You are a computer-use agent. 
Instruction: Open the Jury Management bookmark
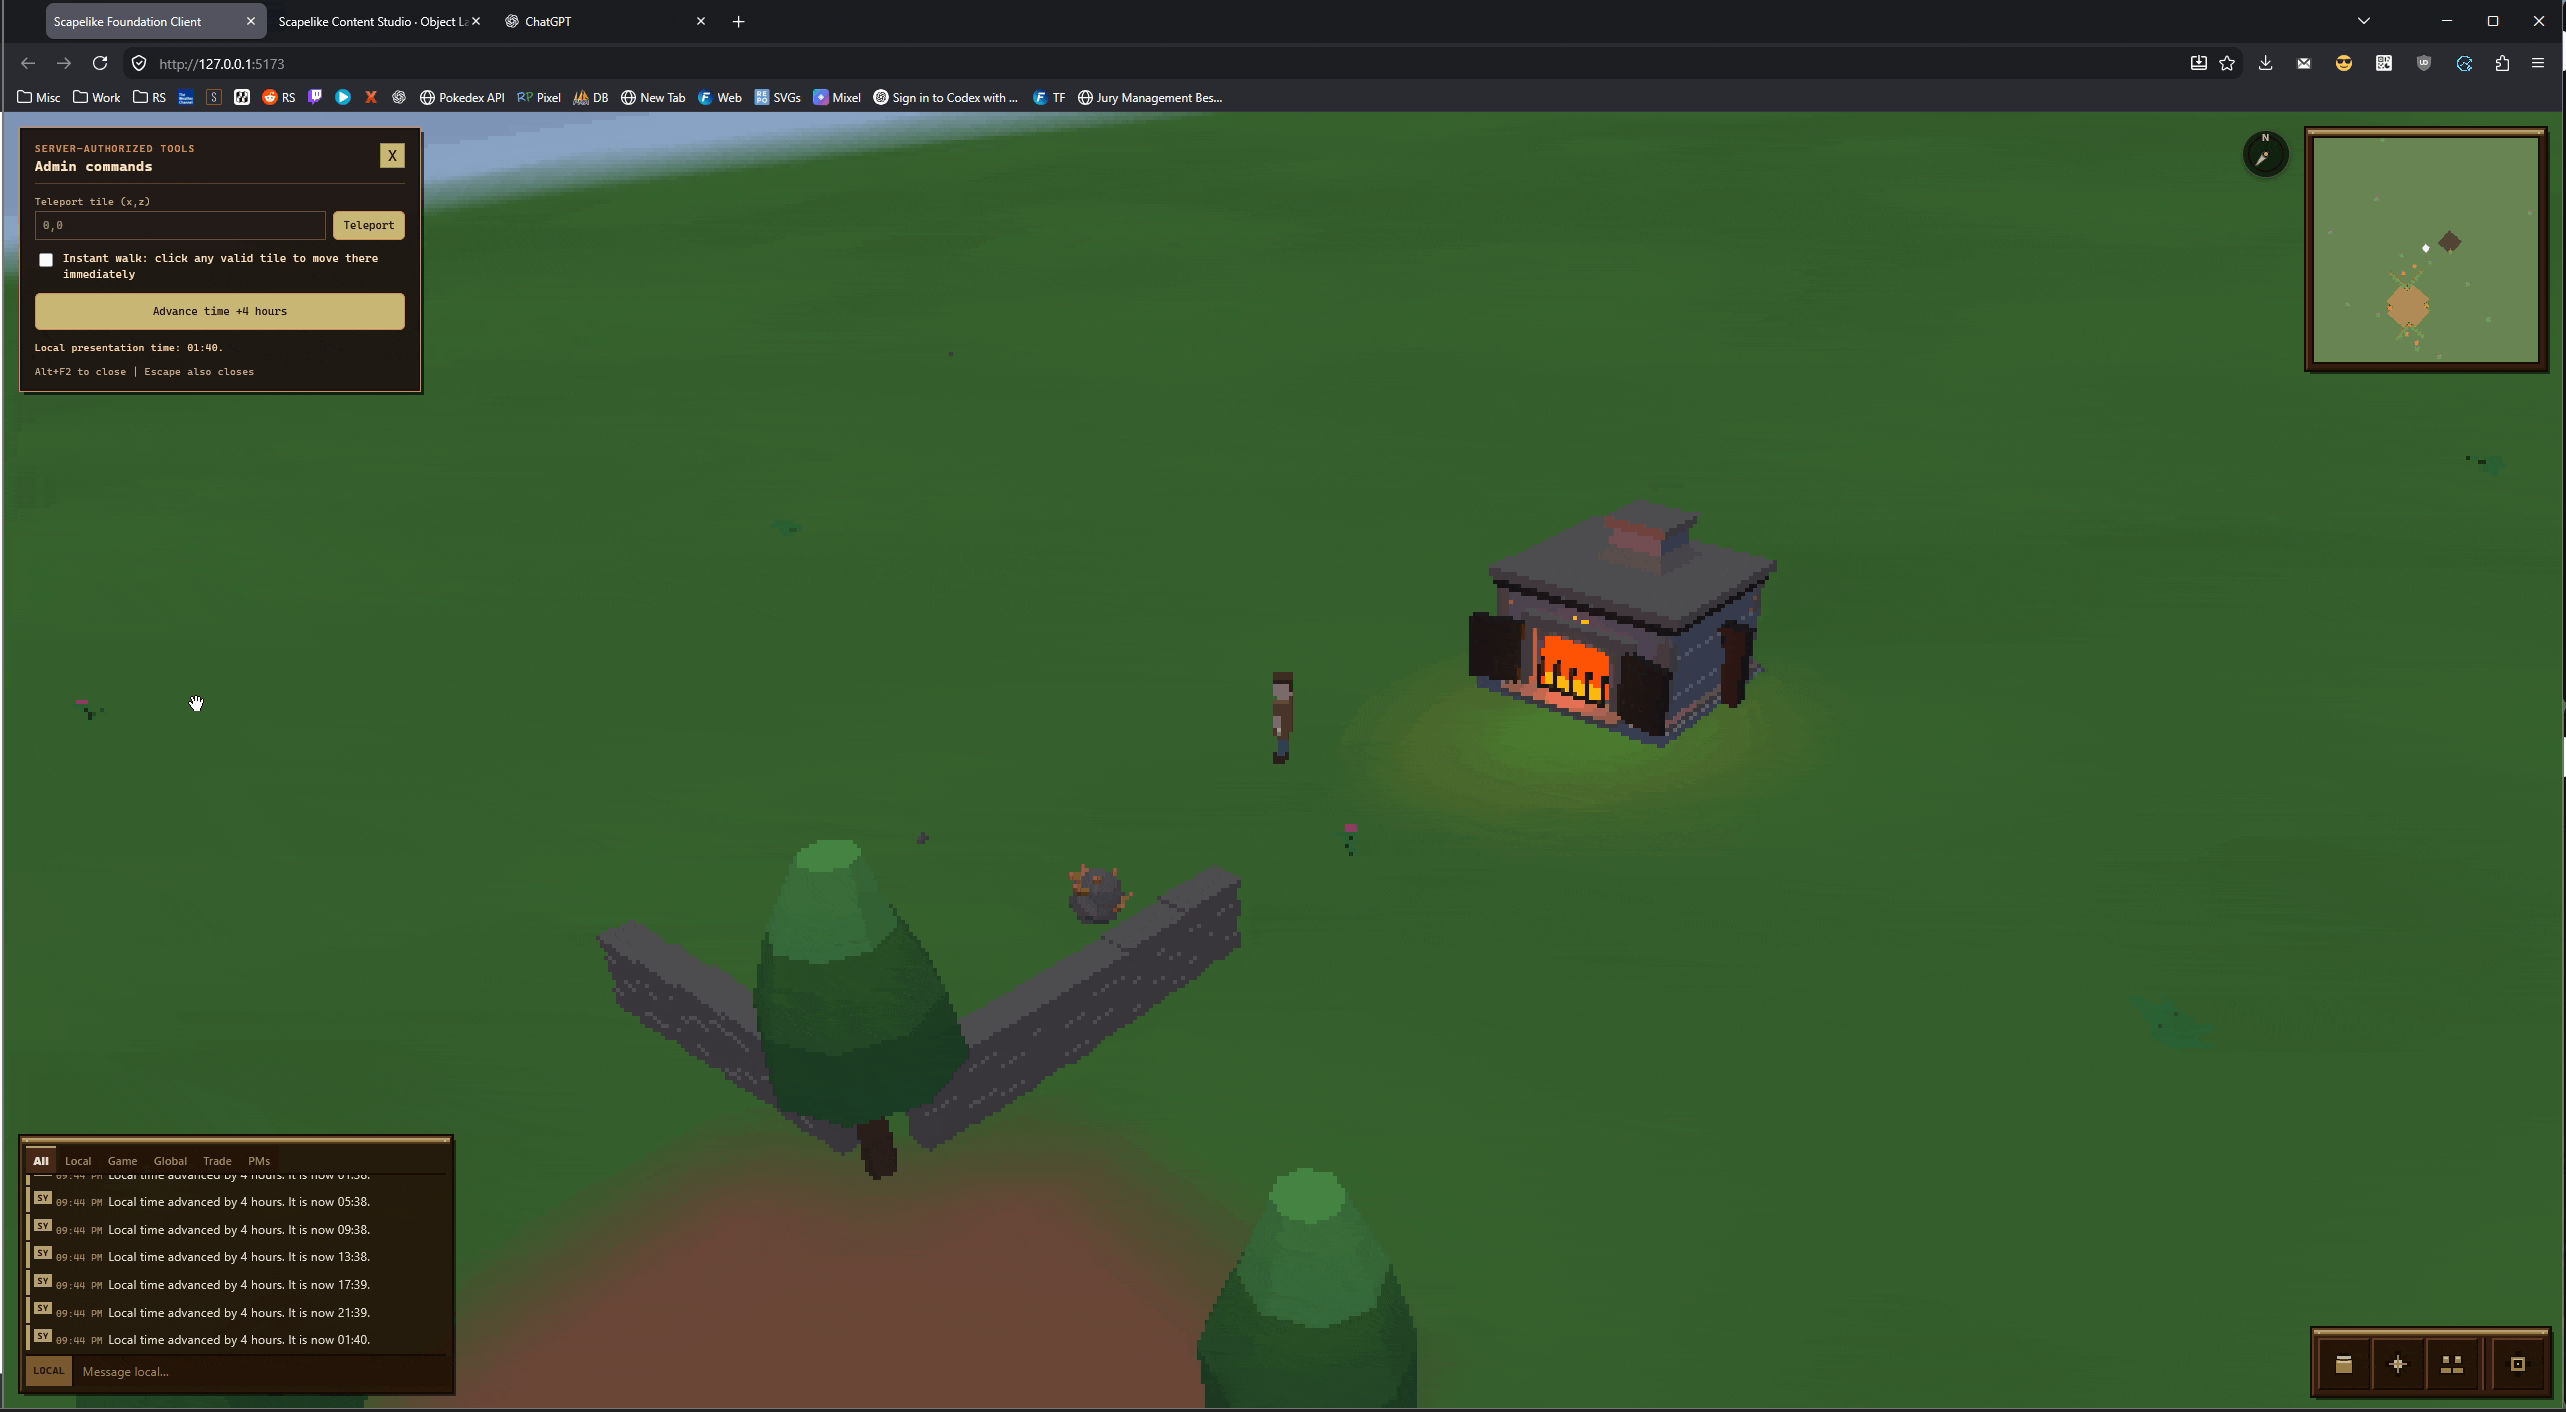click(1150, 97)
